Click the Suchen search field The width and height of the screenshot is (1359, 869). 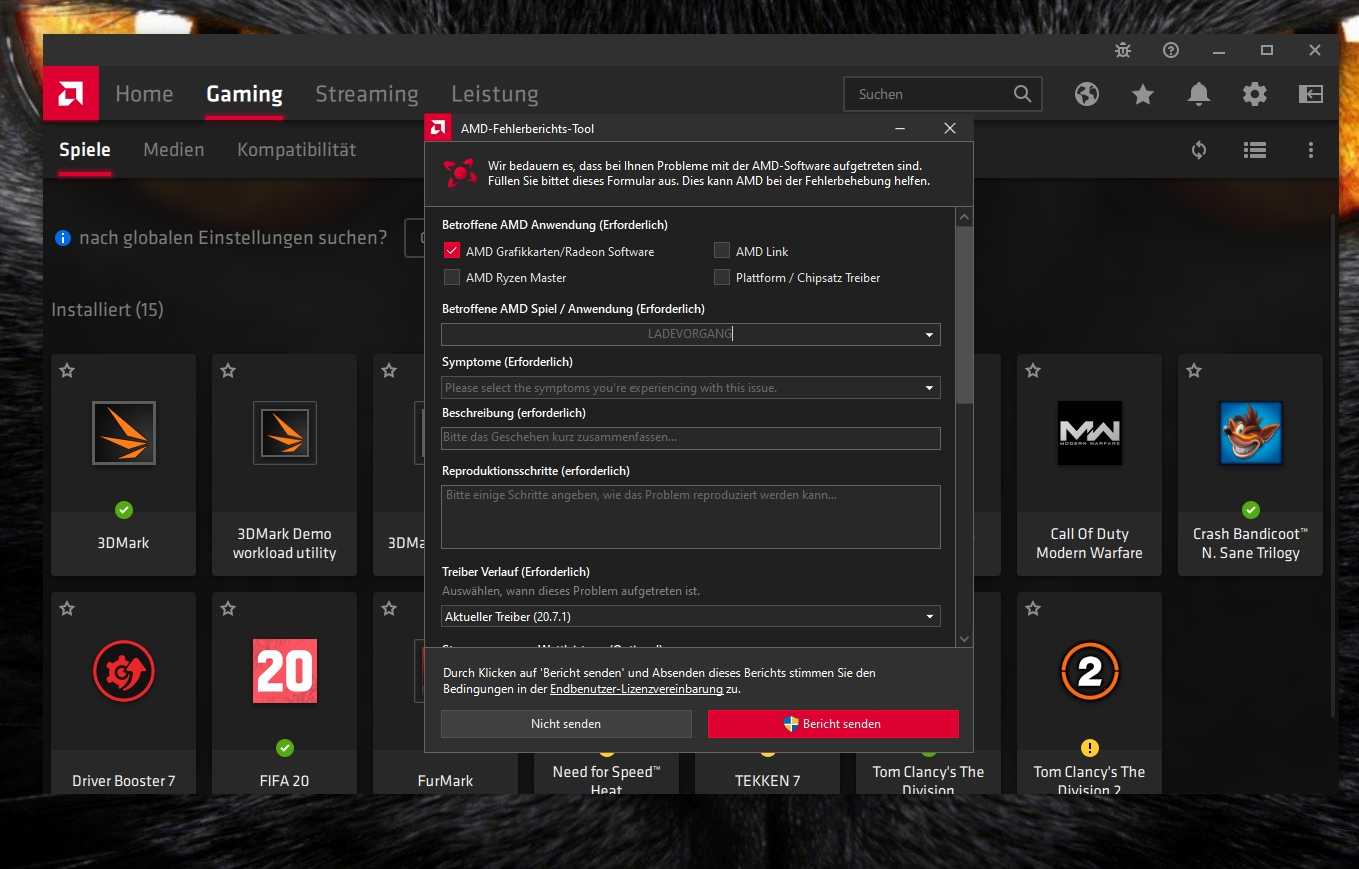(943, 94)
